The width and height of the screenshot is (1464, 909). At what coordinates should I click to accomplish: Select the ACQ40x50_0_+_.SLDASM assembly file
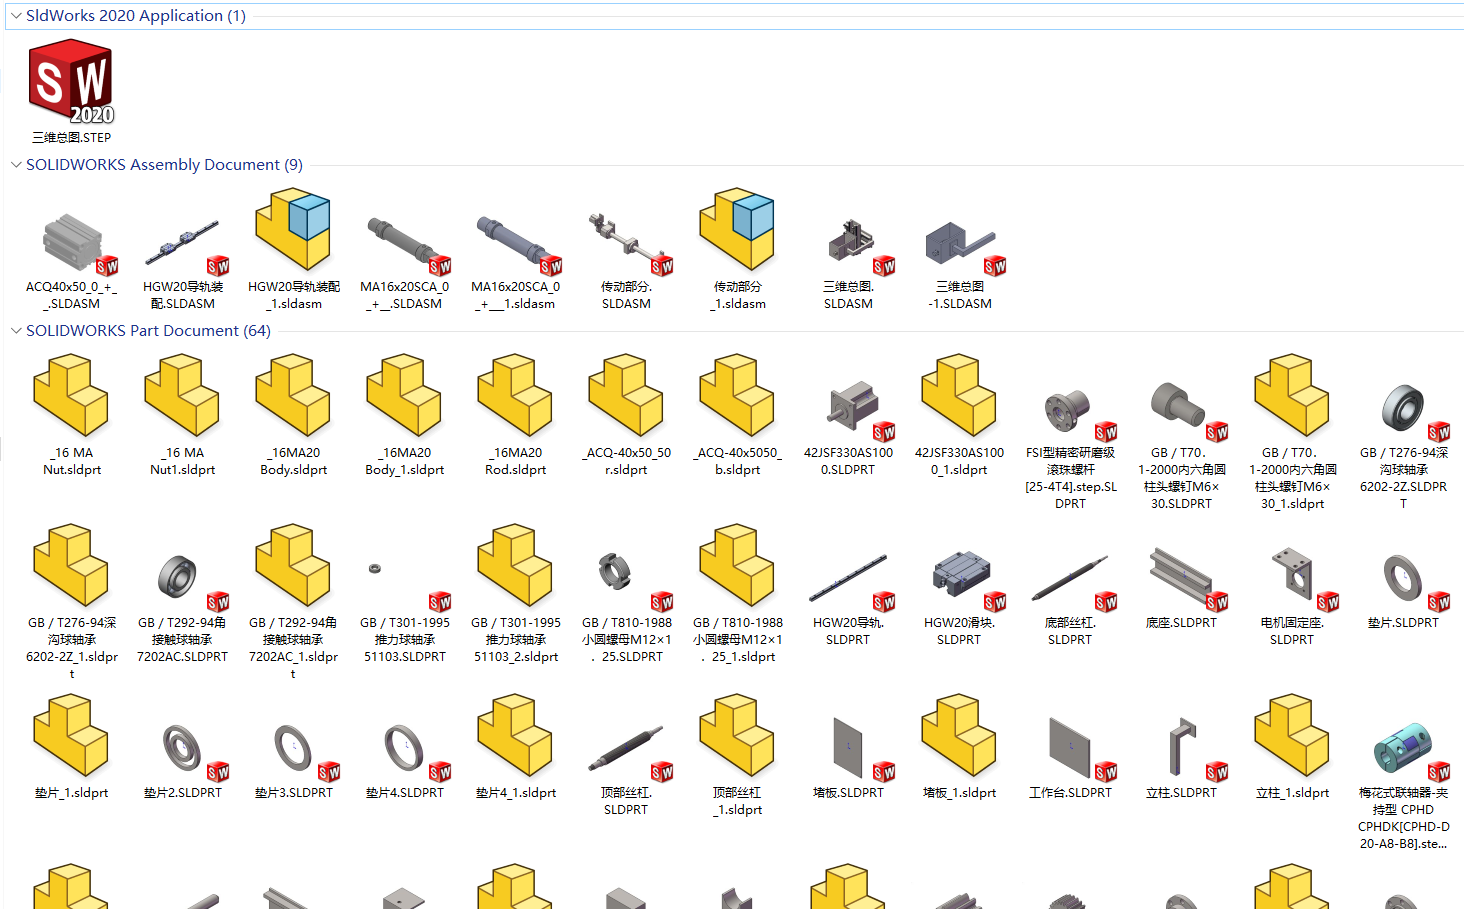pos(71,249)
